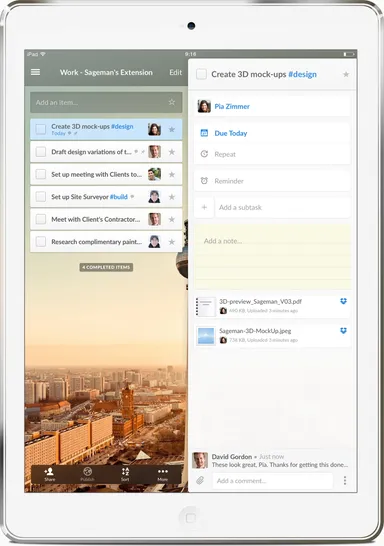Star the task in the detail header
This screenshot has height=546, width=384.
[x=346, y=74]
